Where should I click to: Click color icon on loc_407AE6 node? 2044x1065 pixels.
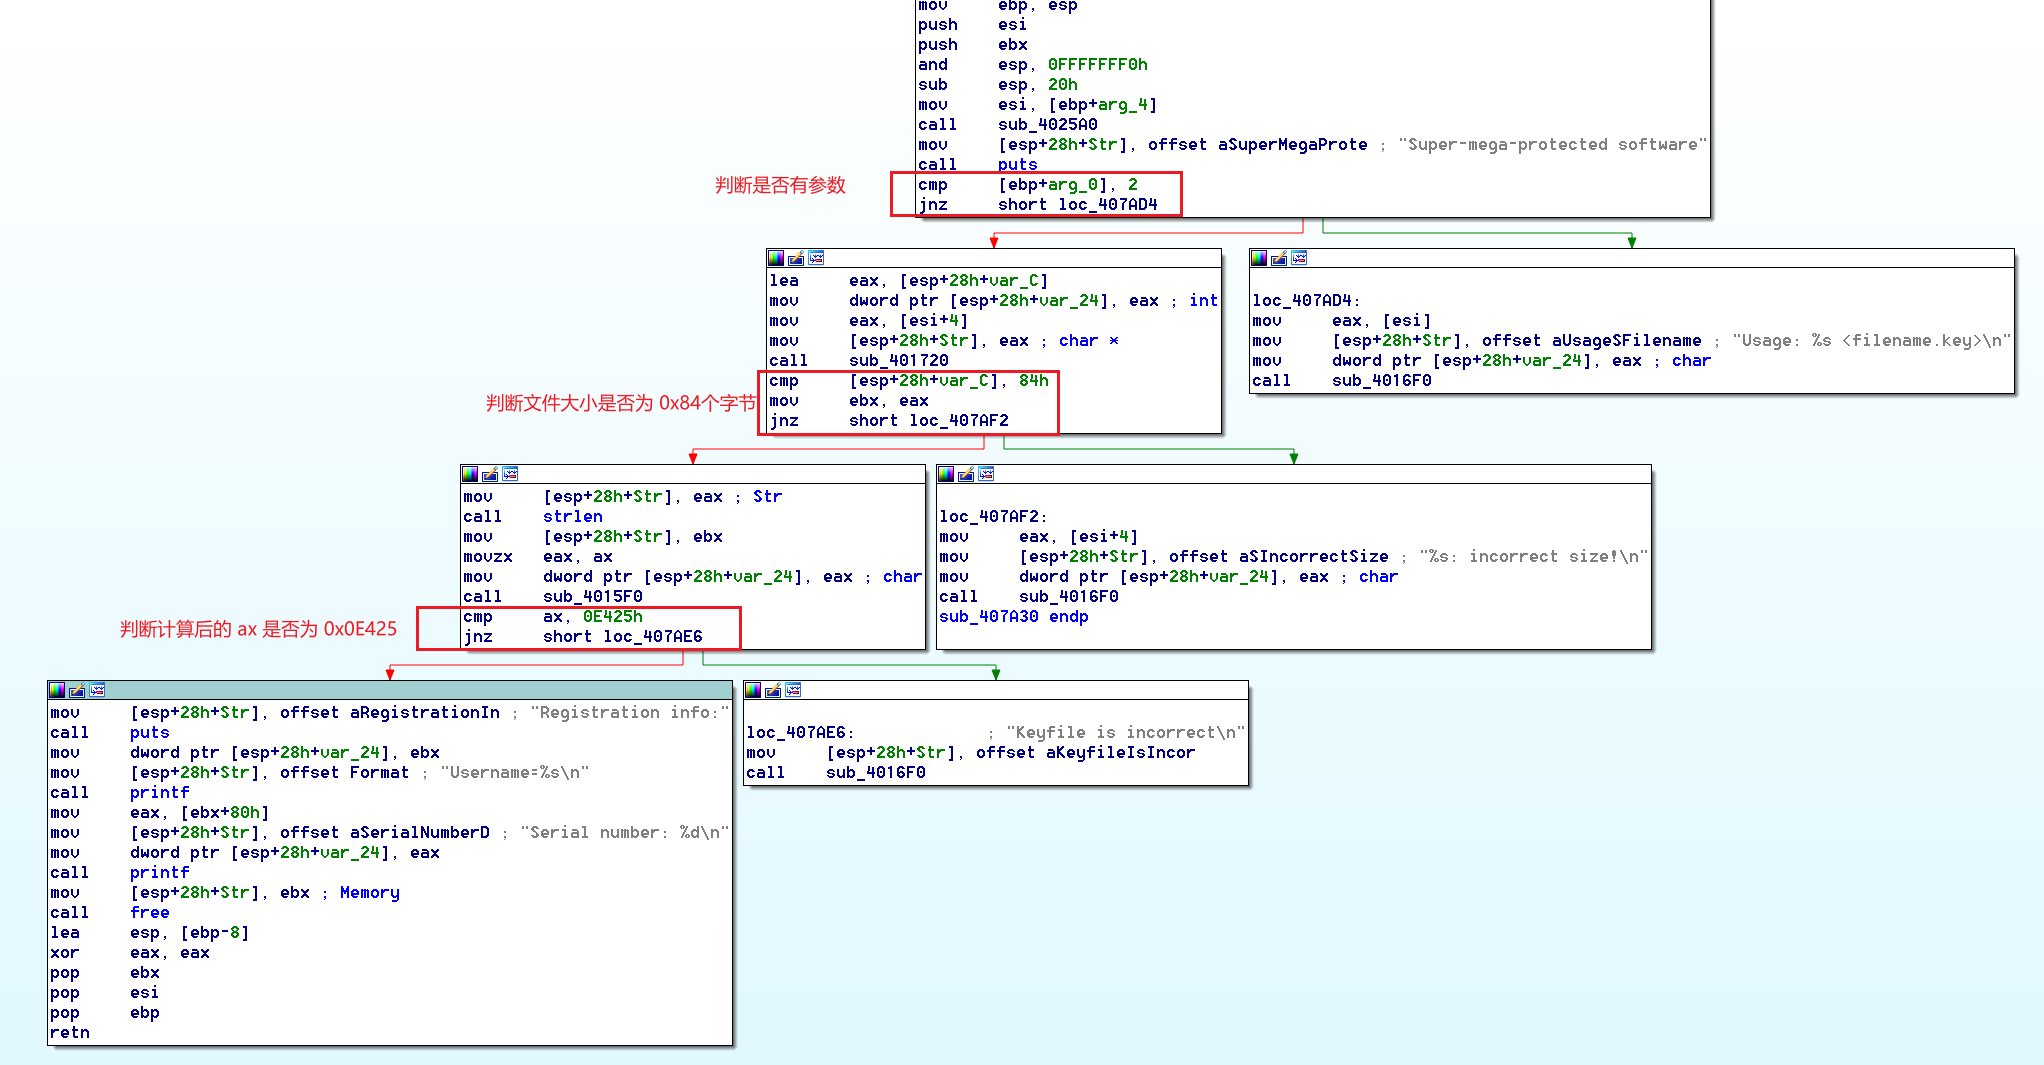tap(753, 690)
